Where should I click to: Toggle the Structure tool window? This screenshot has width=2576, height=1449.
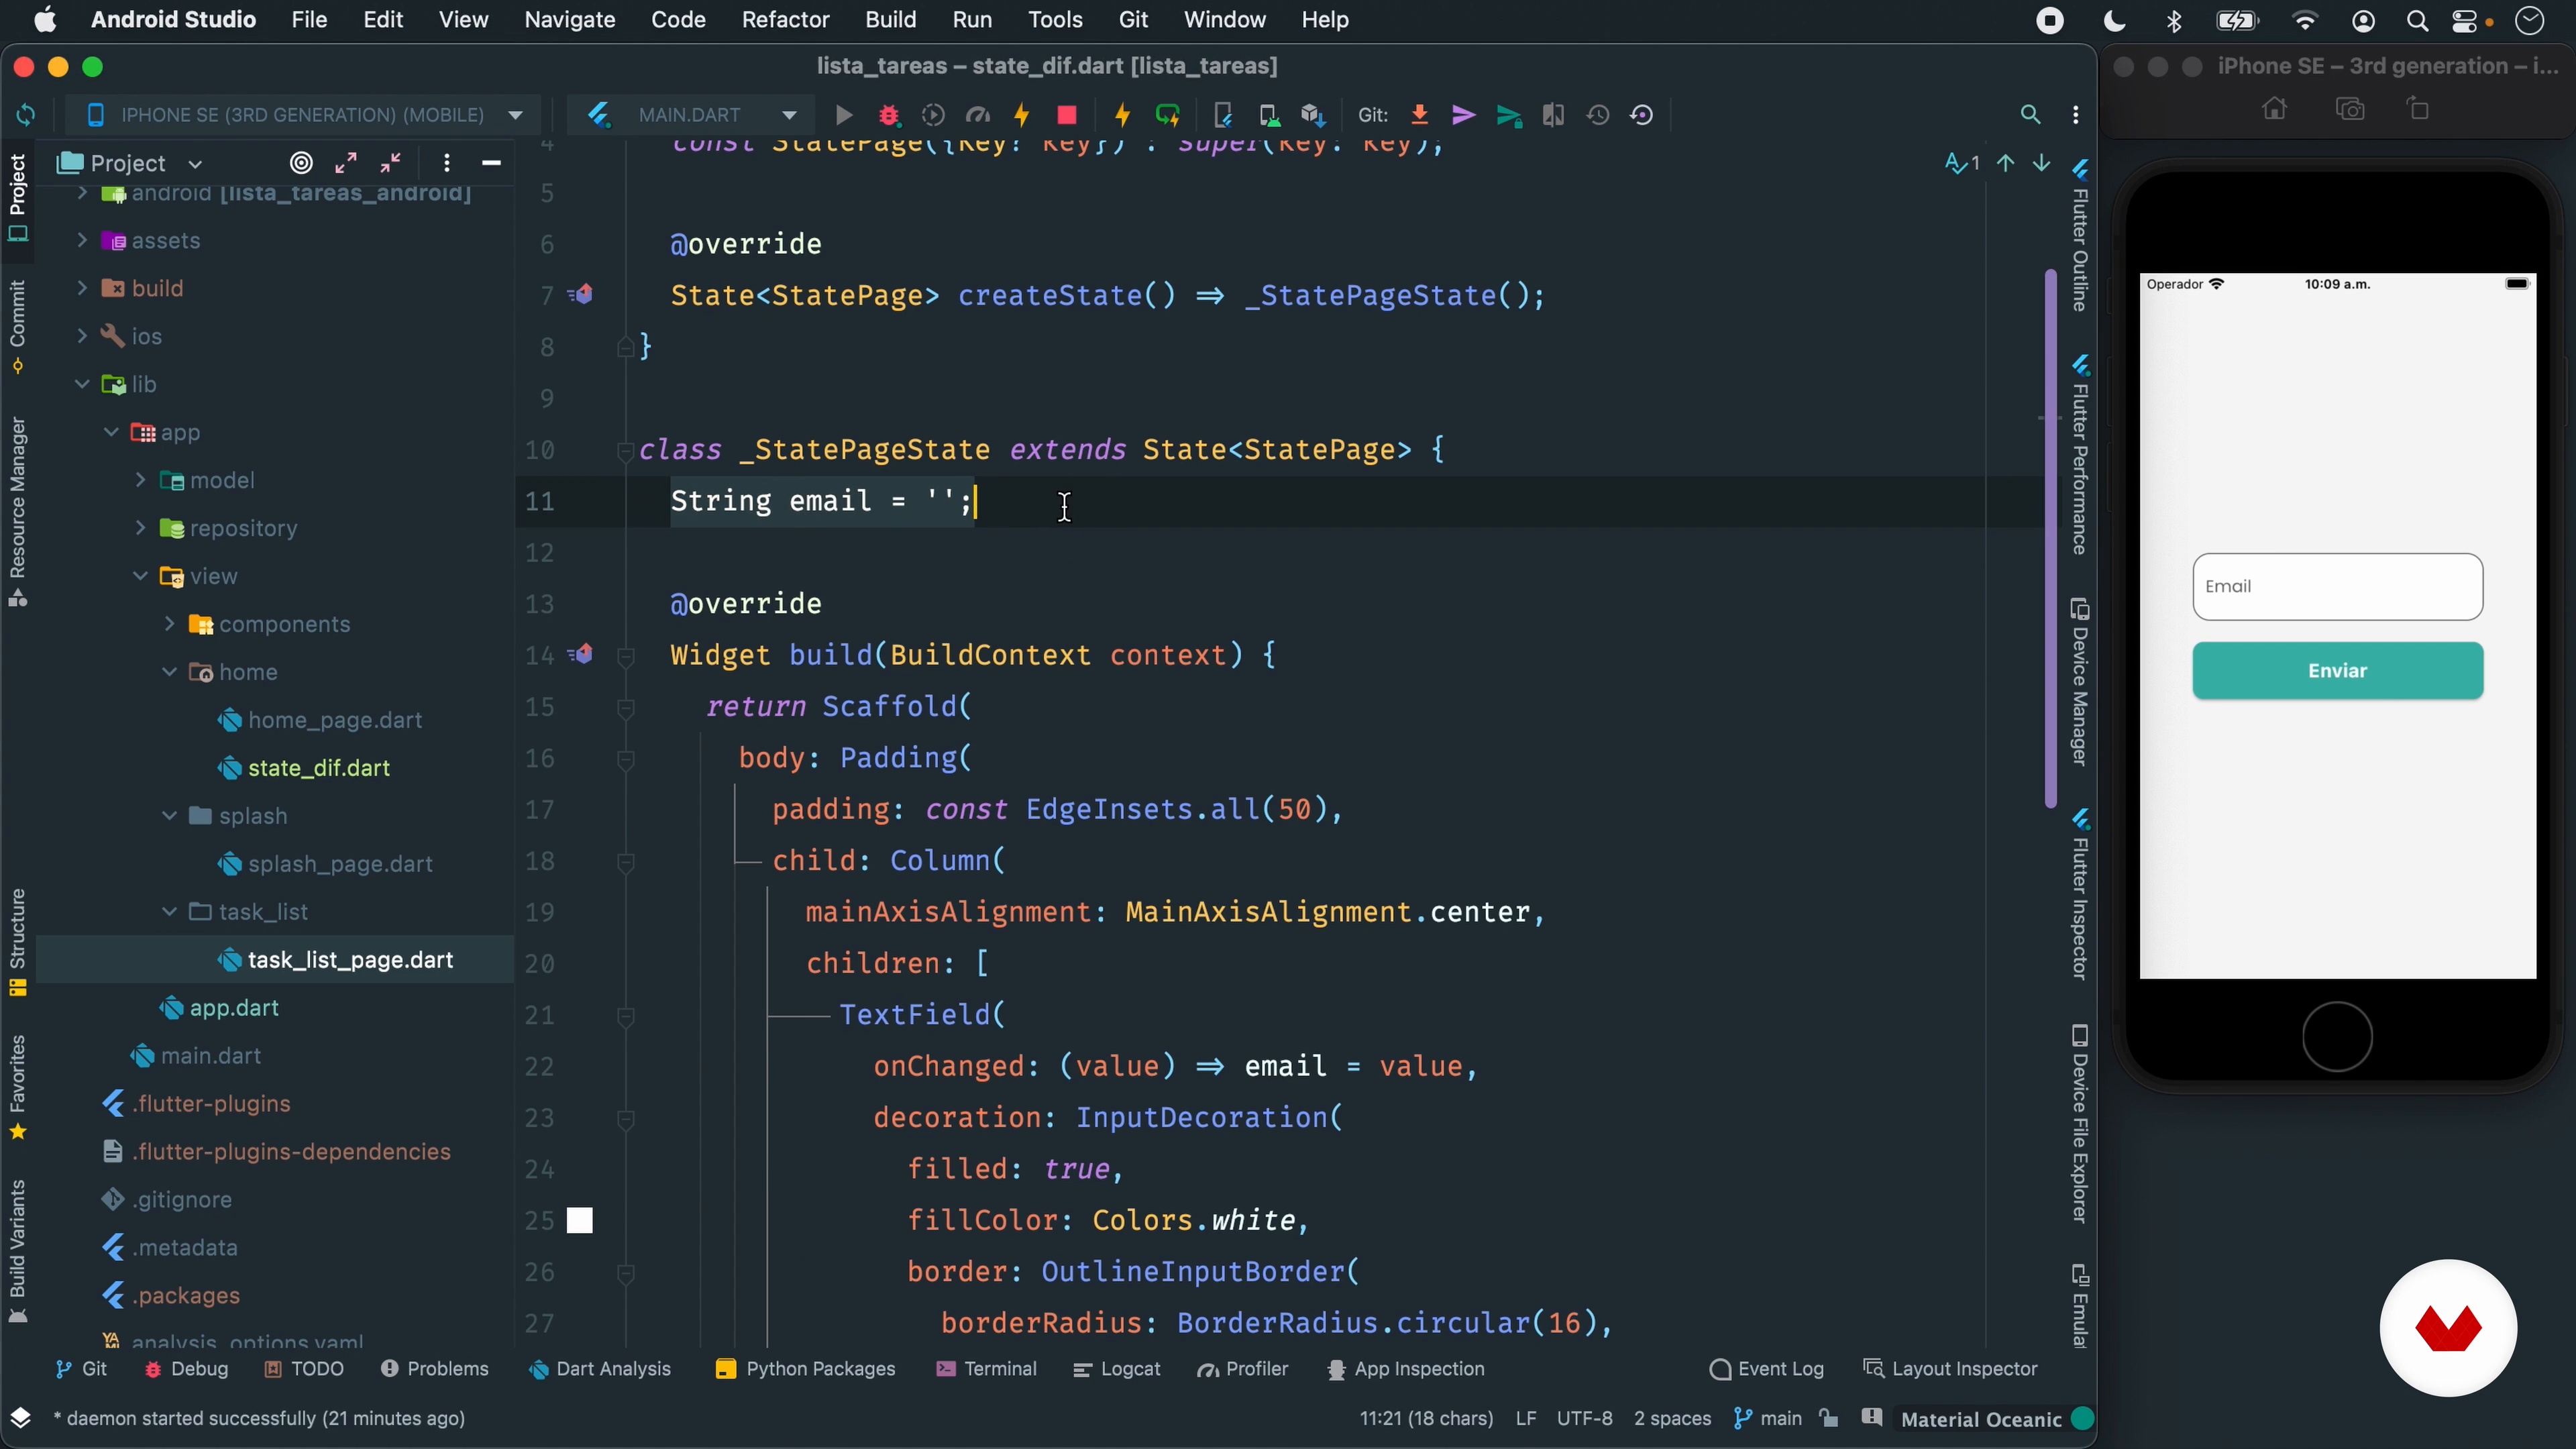click(x=17, y=942)
